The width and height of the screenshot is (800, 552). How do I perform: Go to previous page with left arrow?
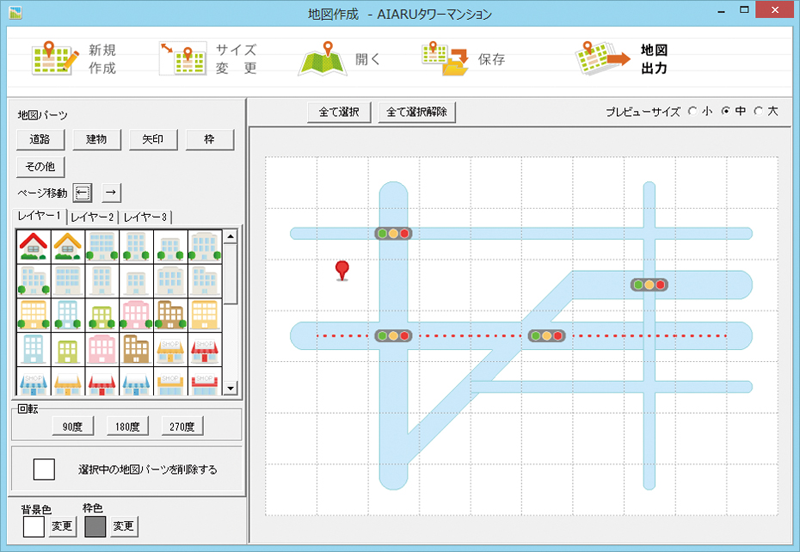[x=83, y=192]
